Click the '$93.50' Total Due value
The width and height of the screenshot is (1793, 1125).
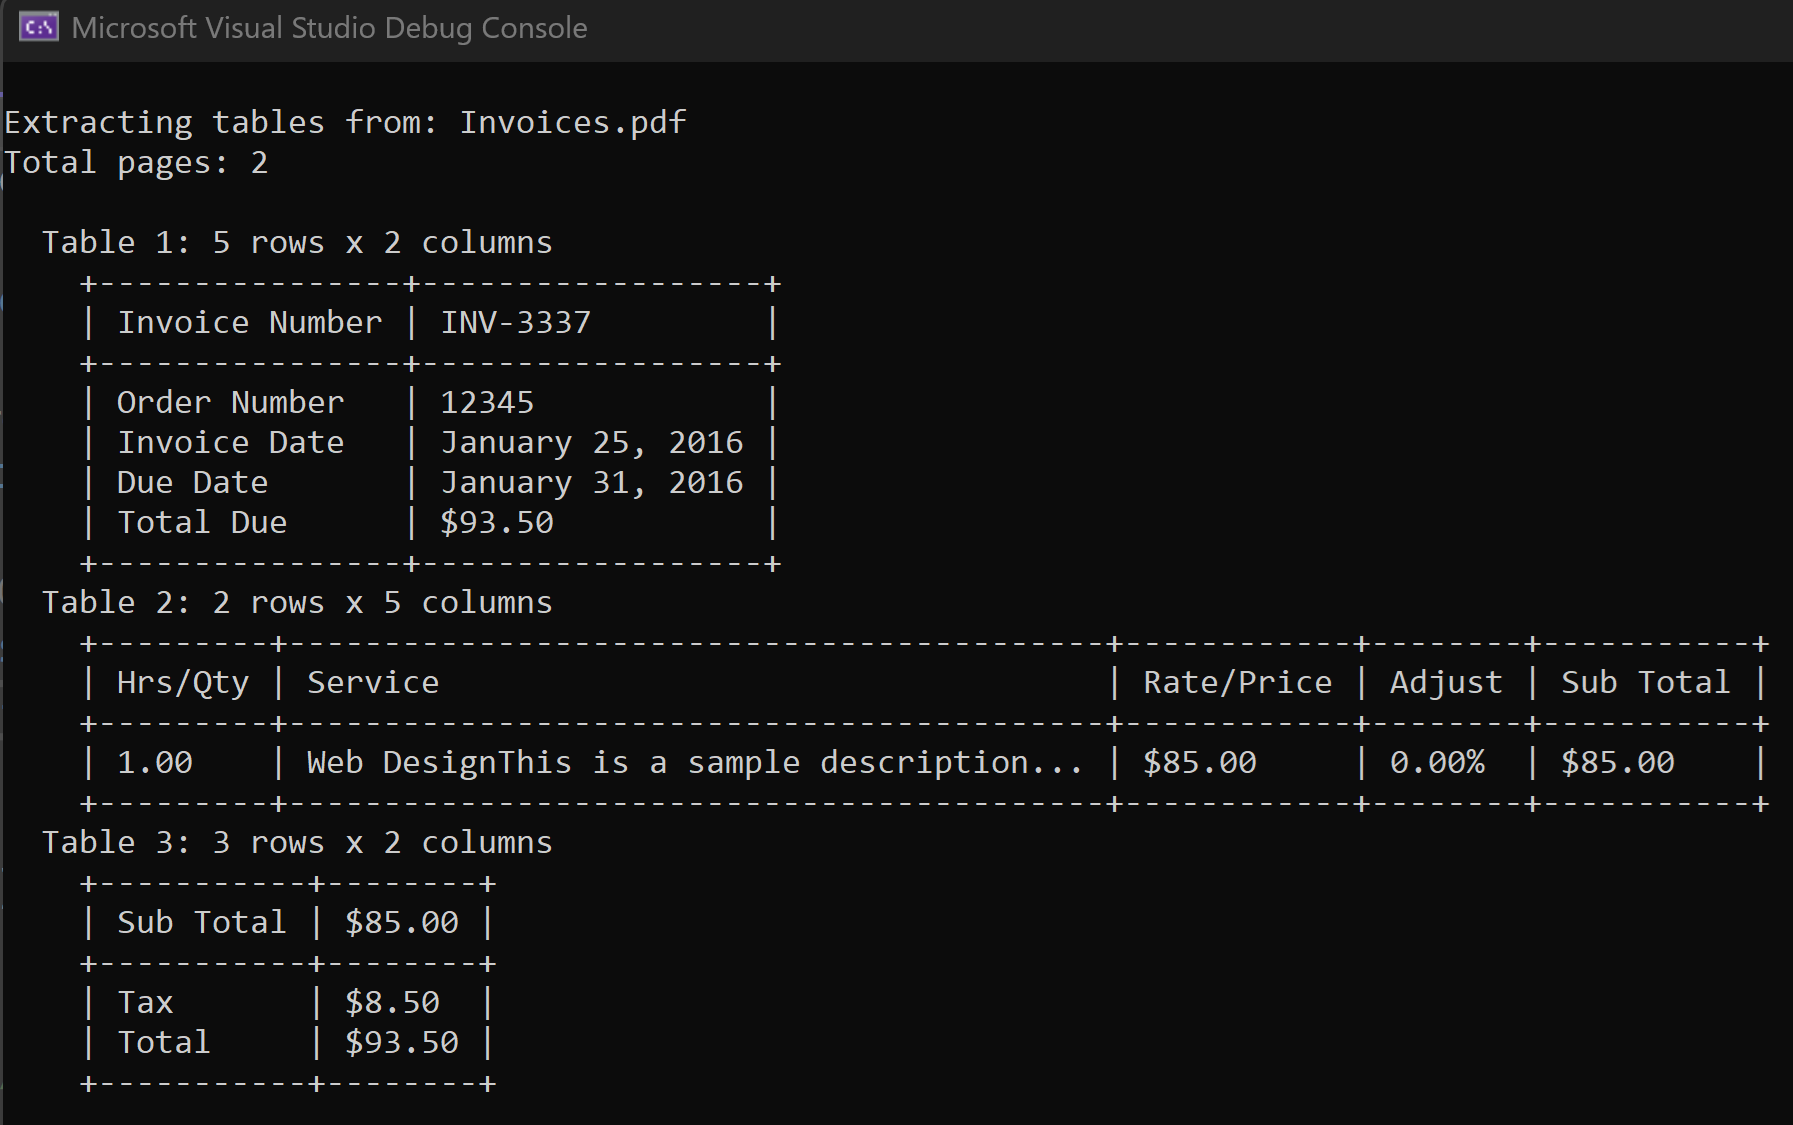coord(497,522)
